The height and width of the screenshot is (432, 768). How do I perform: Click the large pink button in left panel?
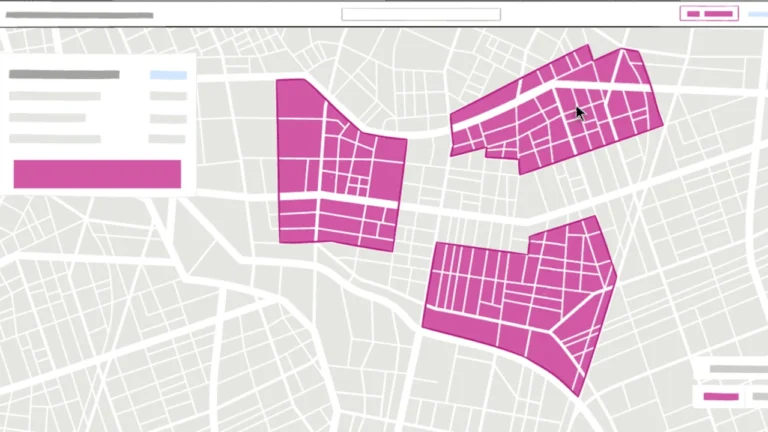97,174
